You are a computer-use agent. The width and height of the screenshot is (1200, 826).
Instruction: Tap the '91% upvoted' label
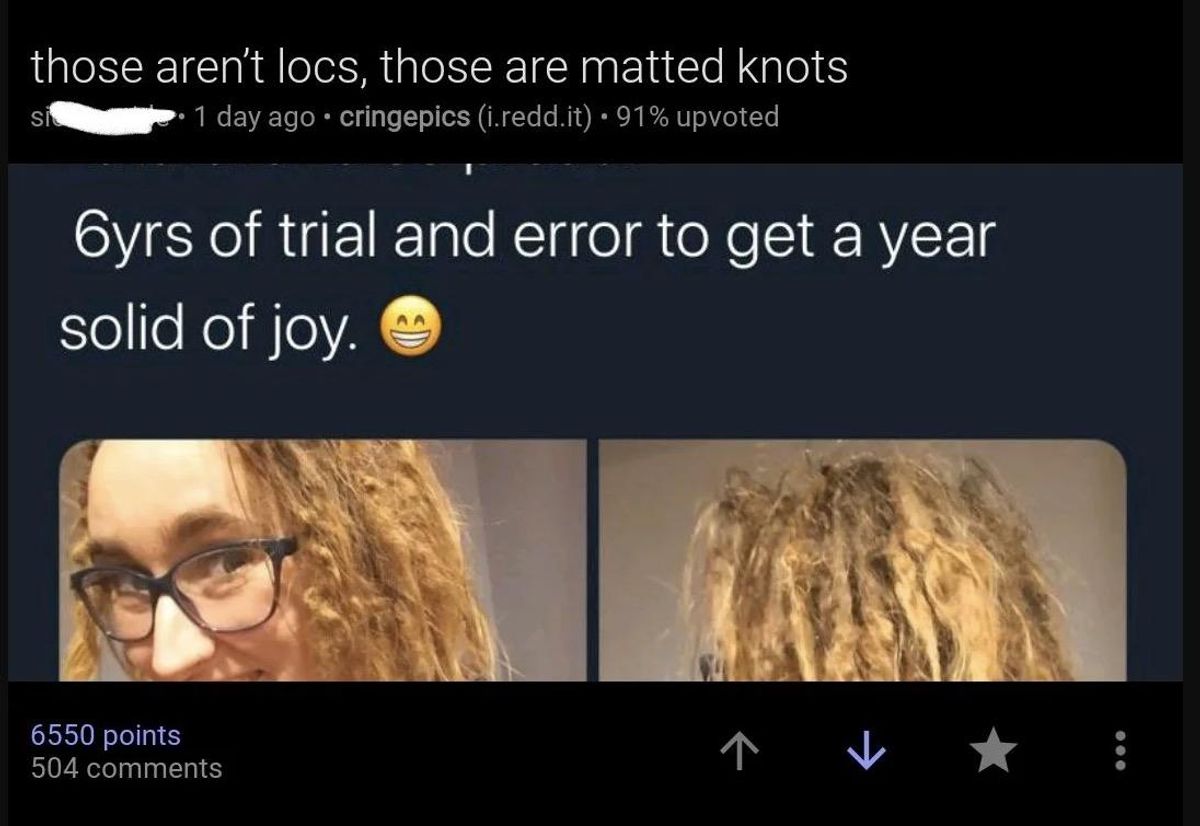point(698,117)
